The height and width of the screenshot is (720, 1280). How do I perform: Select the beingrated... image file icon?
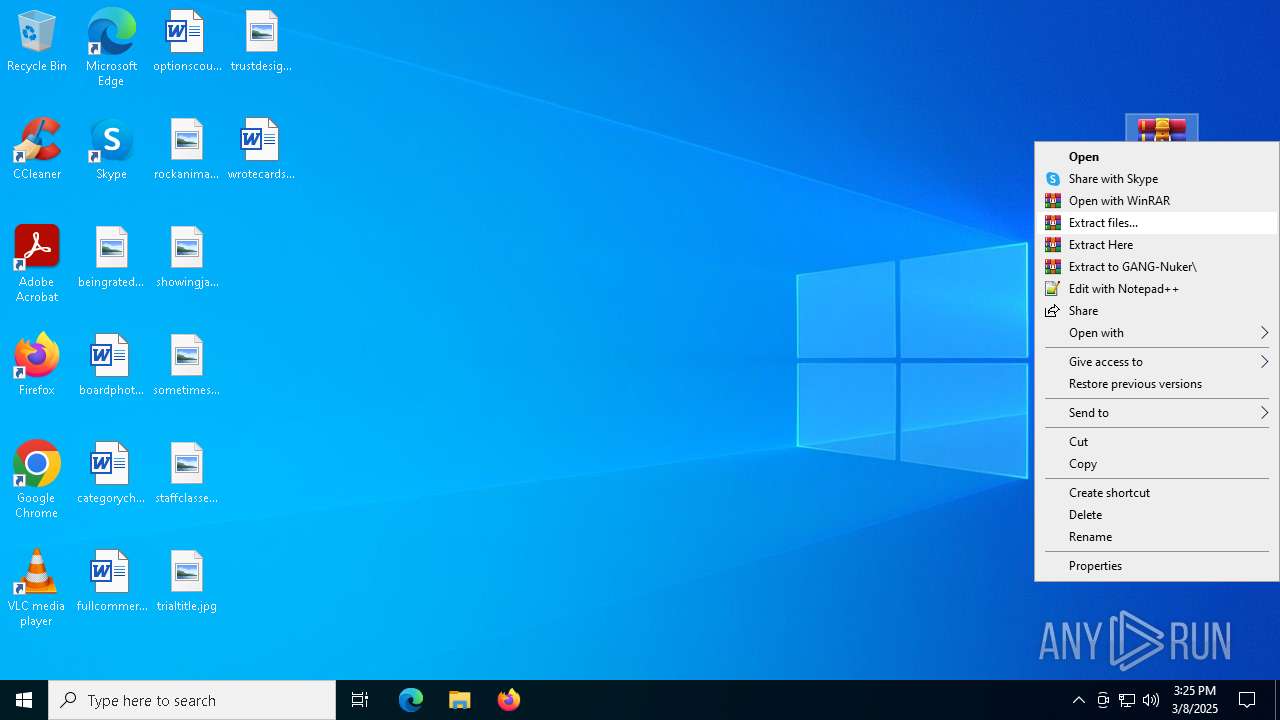(111, 258)
